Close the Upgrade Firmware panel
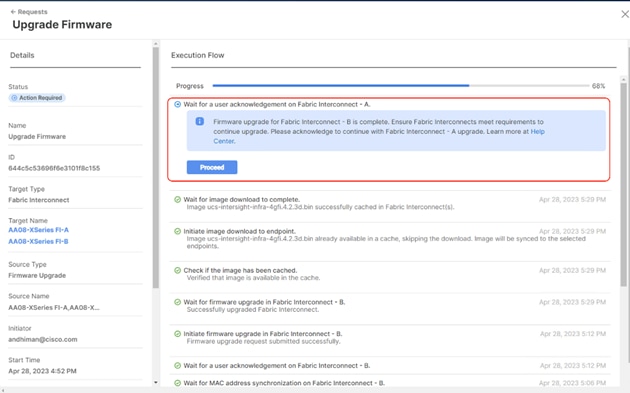The height and width of the screenshot is (393, 630). point(625,14)
